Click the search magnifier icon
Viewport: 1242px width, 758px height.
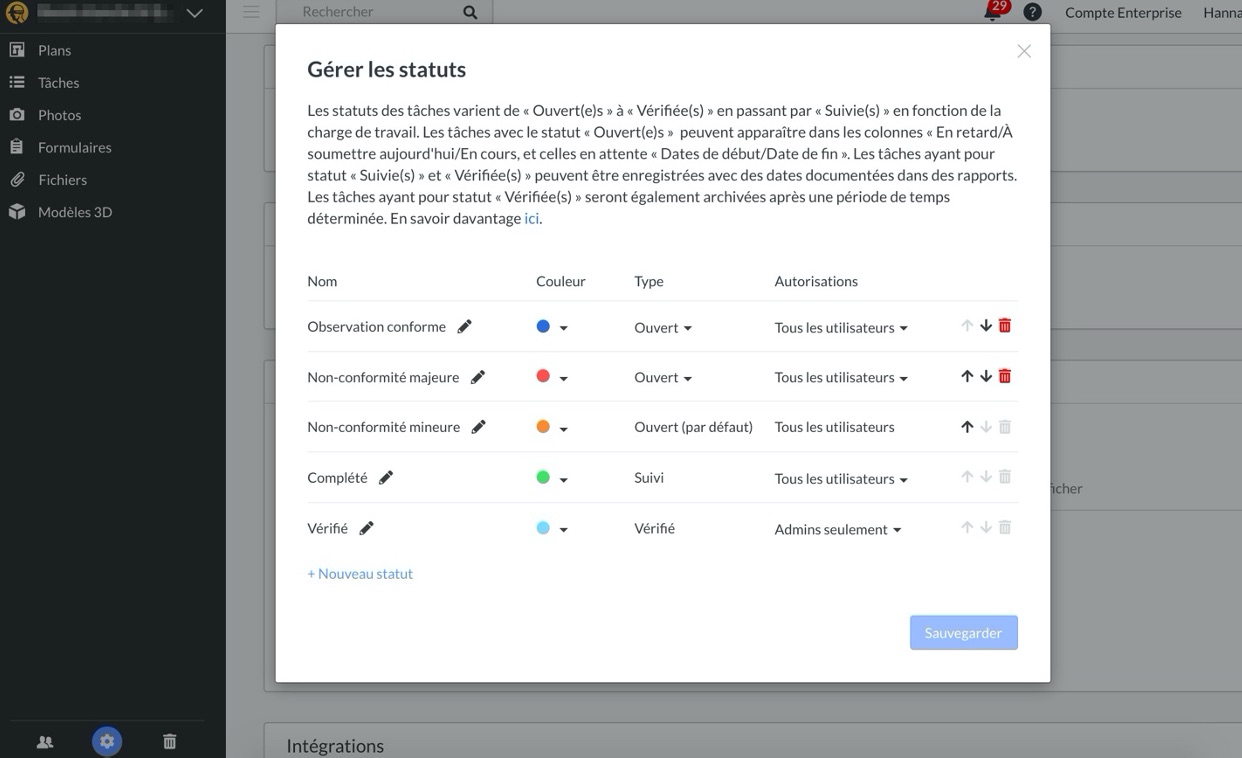click(471, 12)
